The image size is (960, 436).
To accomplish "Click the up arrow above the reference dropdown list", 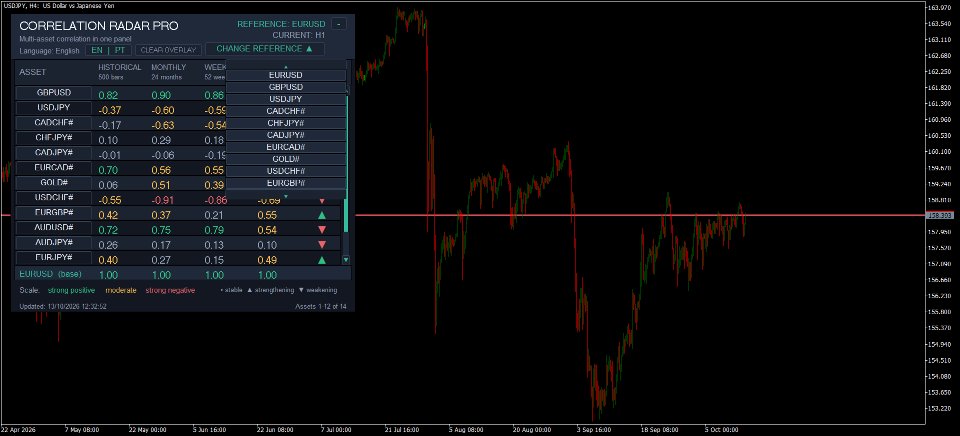I will point(286,66).
